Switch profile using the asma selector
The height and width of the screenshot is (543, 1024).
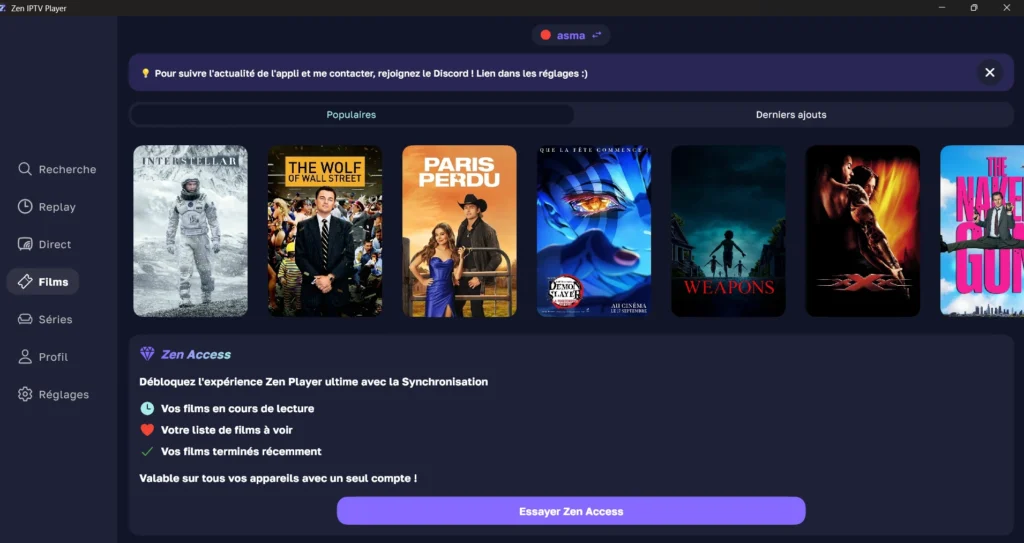[571, 35]
